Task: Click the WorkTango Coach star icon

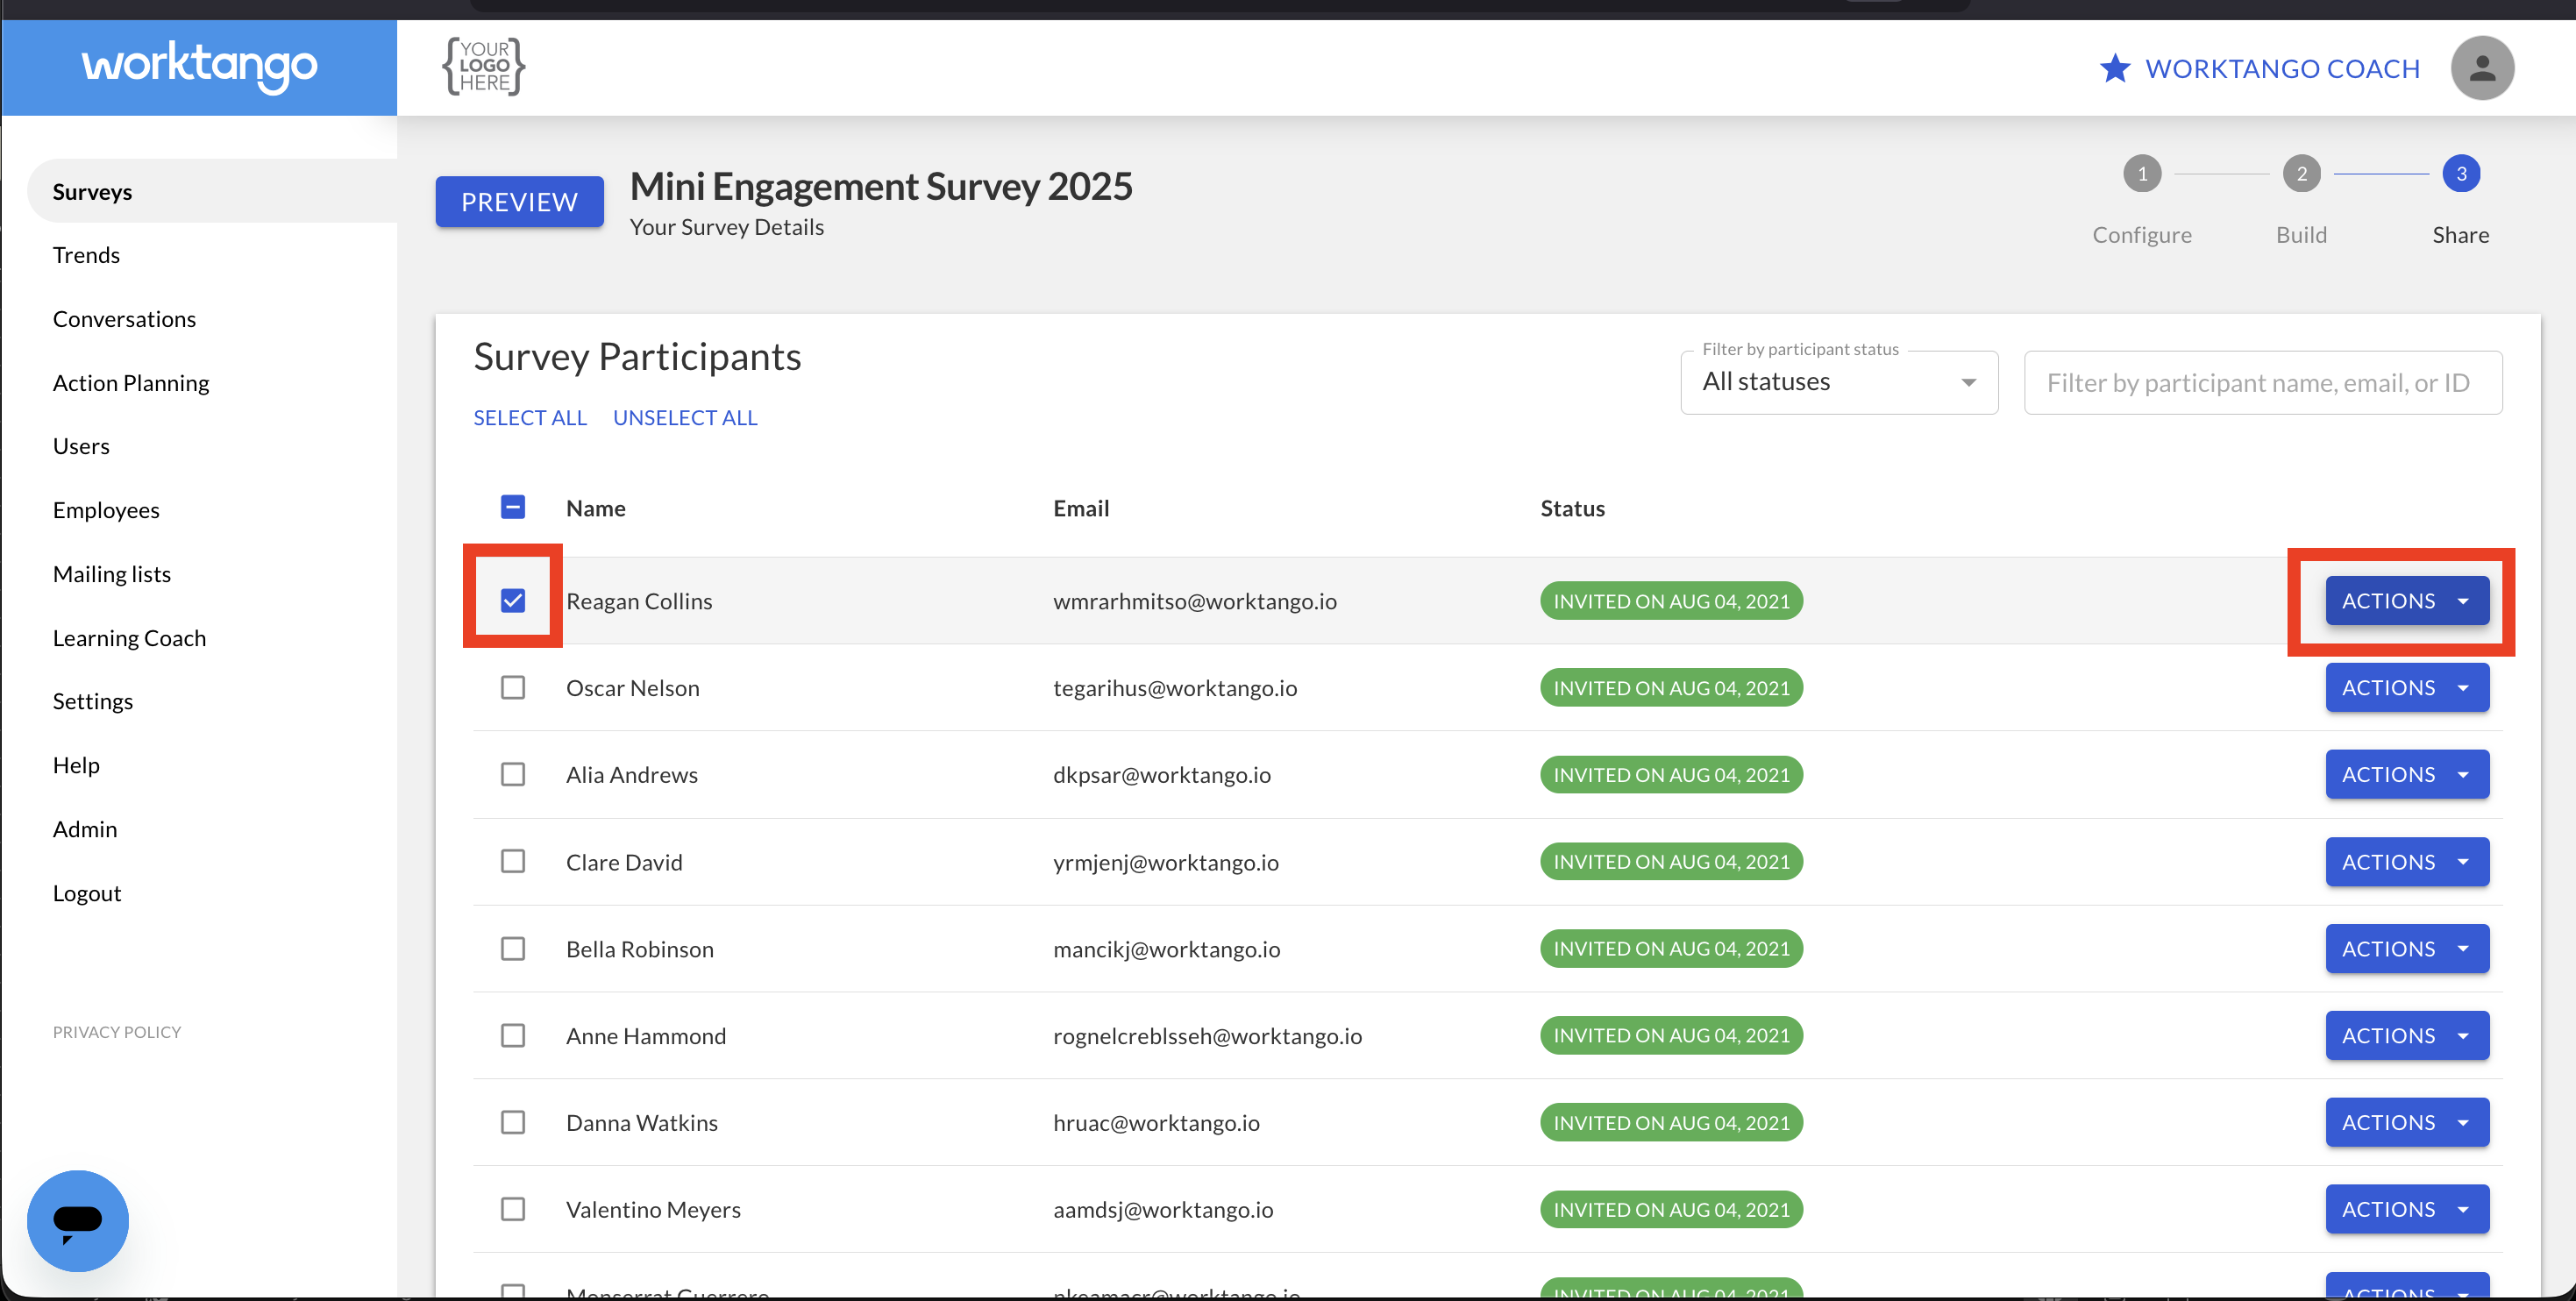Action: (2114, 68)
